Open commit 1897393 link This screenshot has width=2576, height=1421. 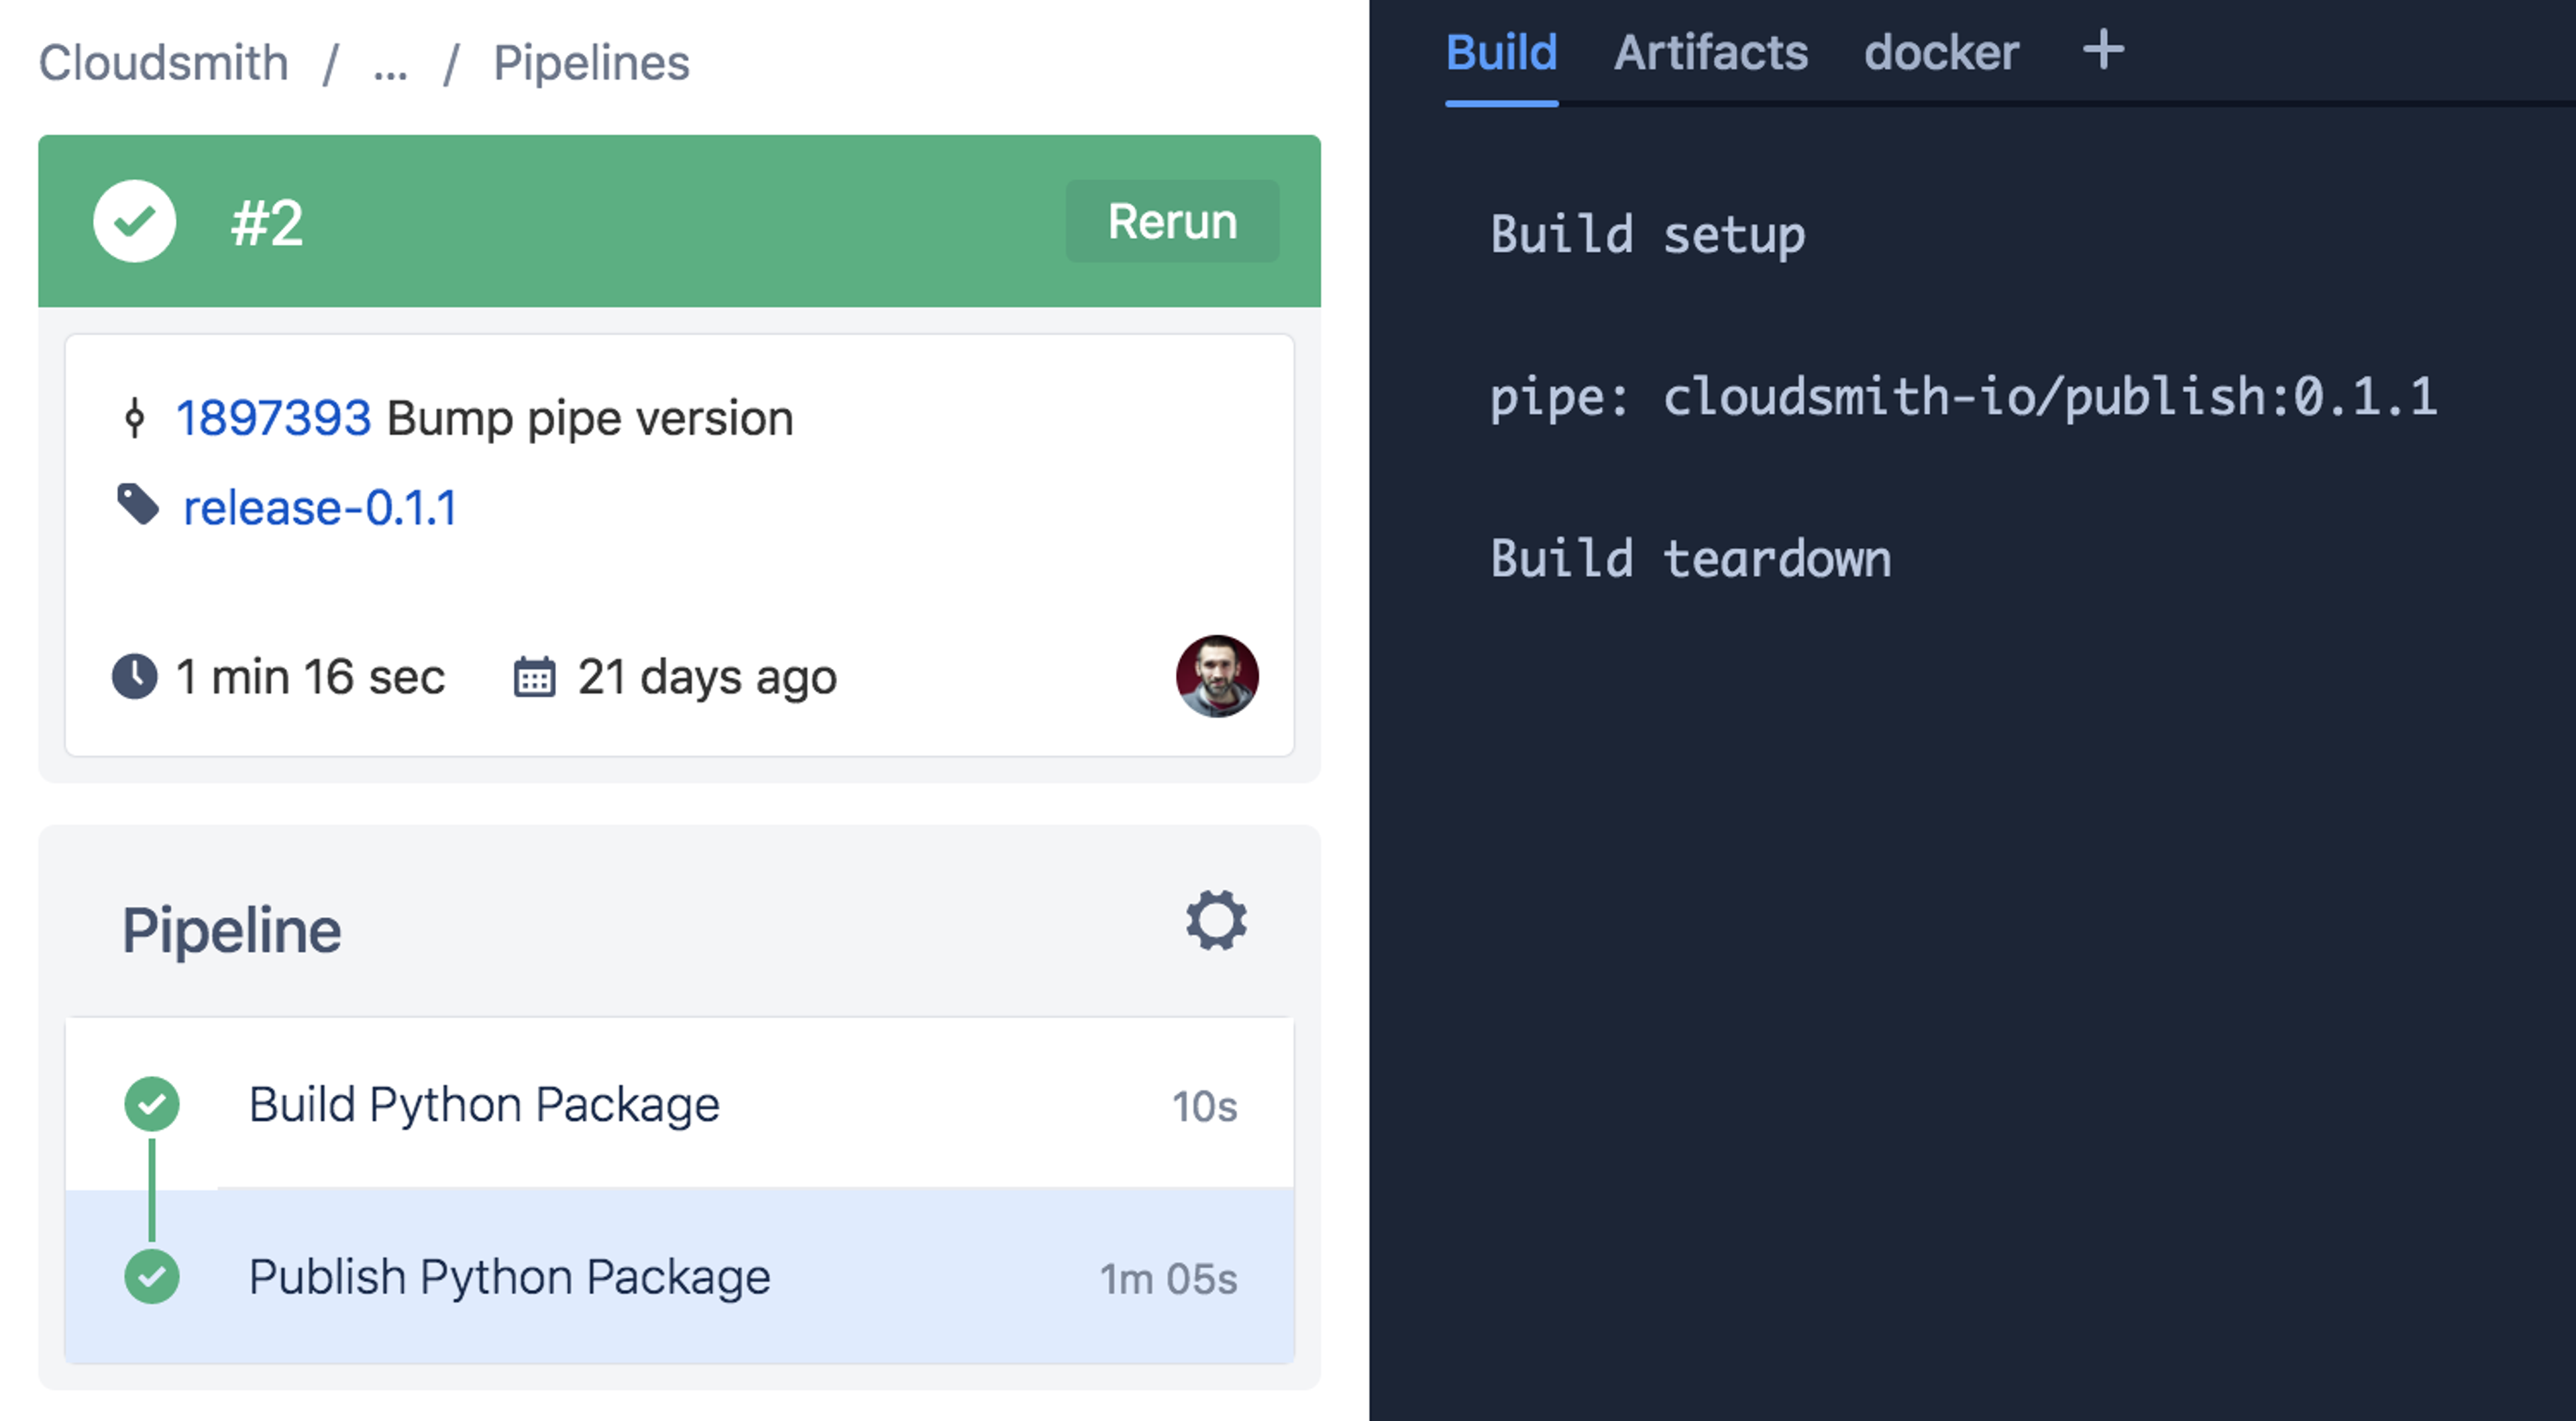pos(273,418)
